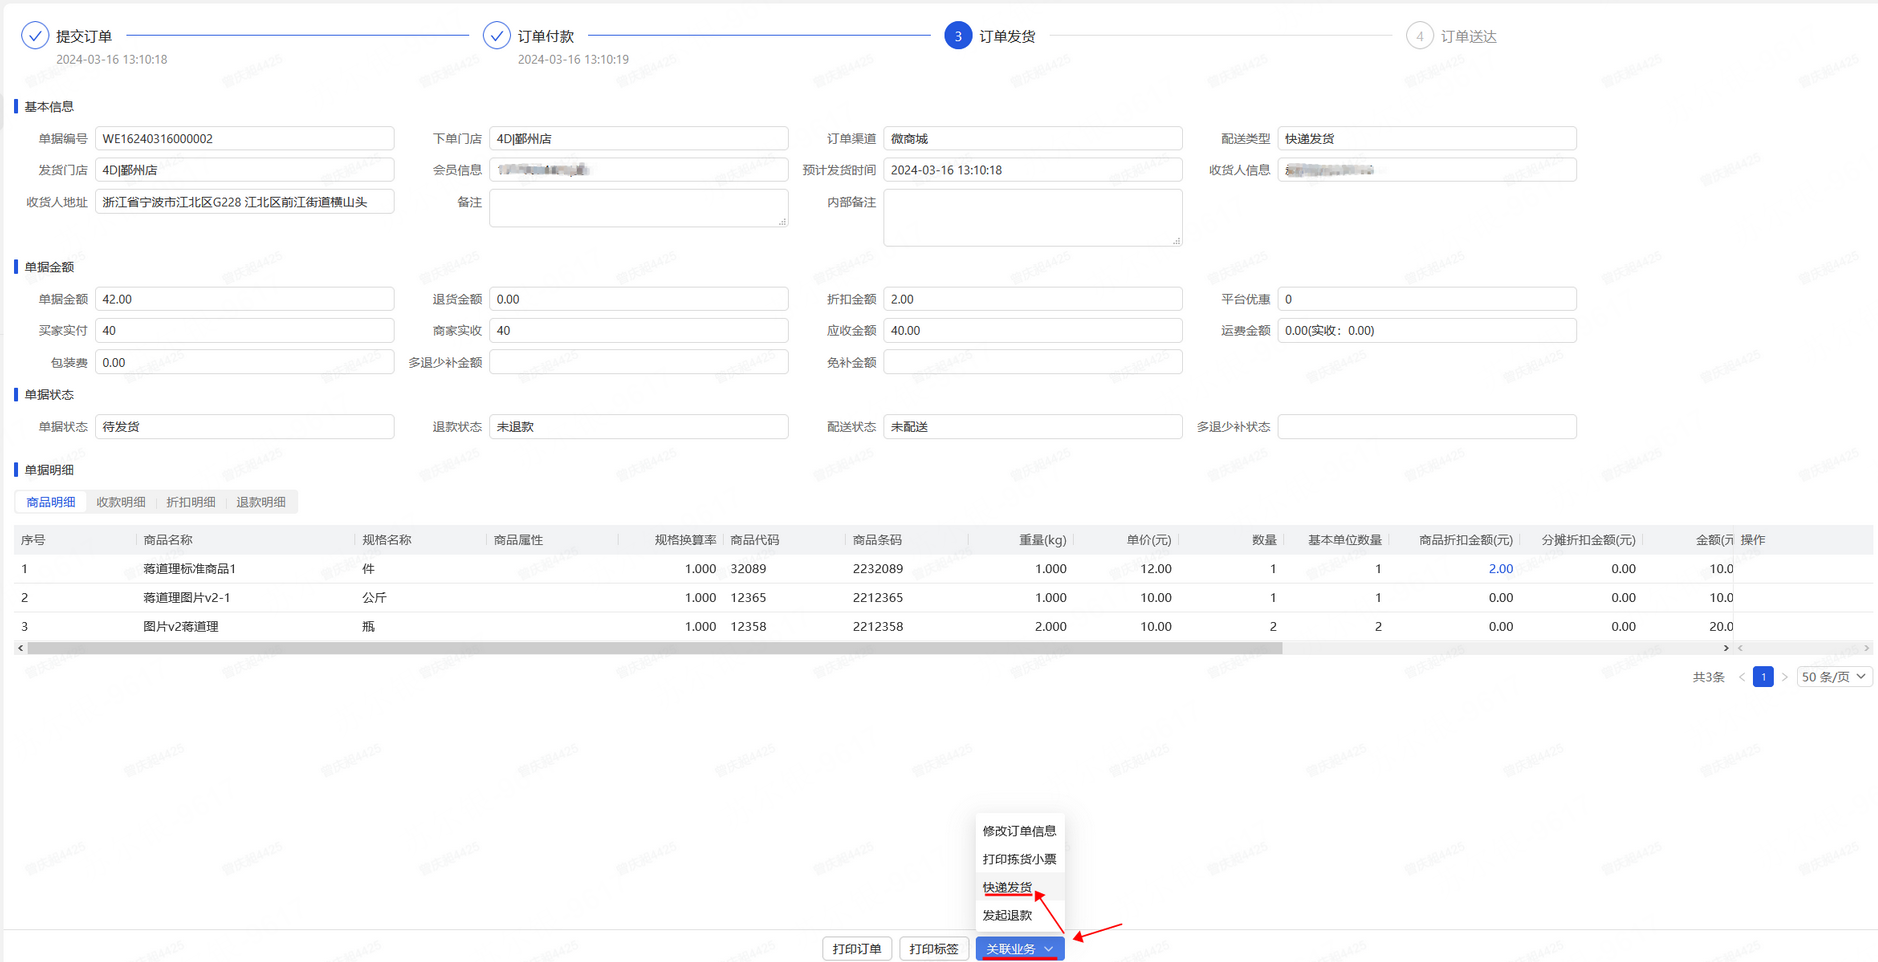Click the 配送状态 field showing 未配送
1878x962 pixels.
pyautogui.click(x=1033, y=427)
